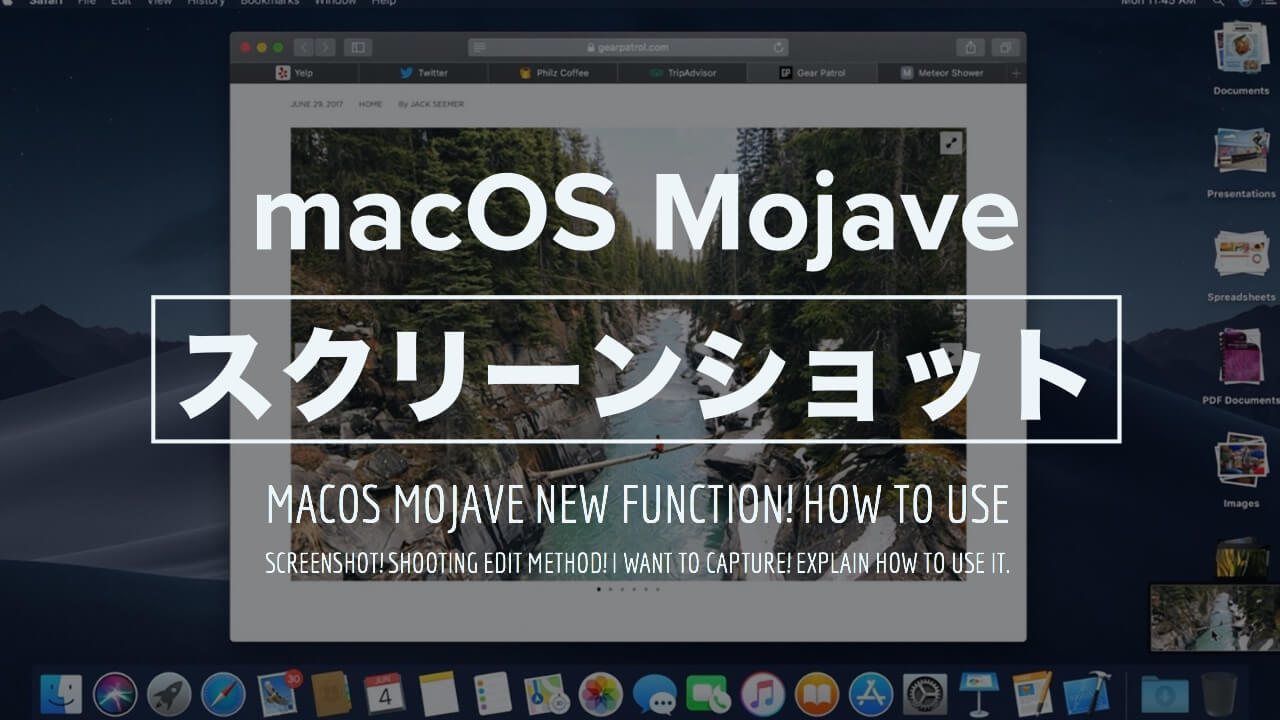Open the Photos app in Dock
Screen dimensions: 1280x720
[x=601, y=693]
